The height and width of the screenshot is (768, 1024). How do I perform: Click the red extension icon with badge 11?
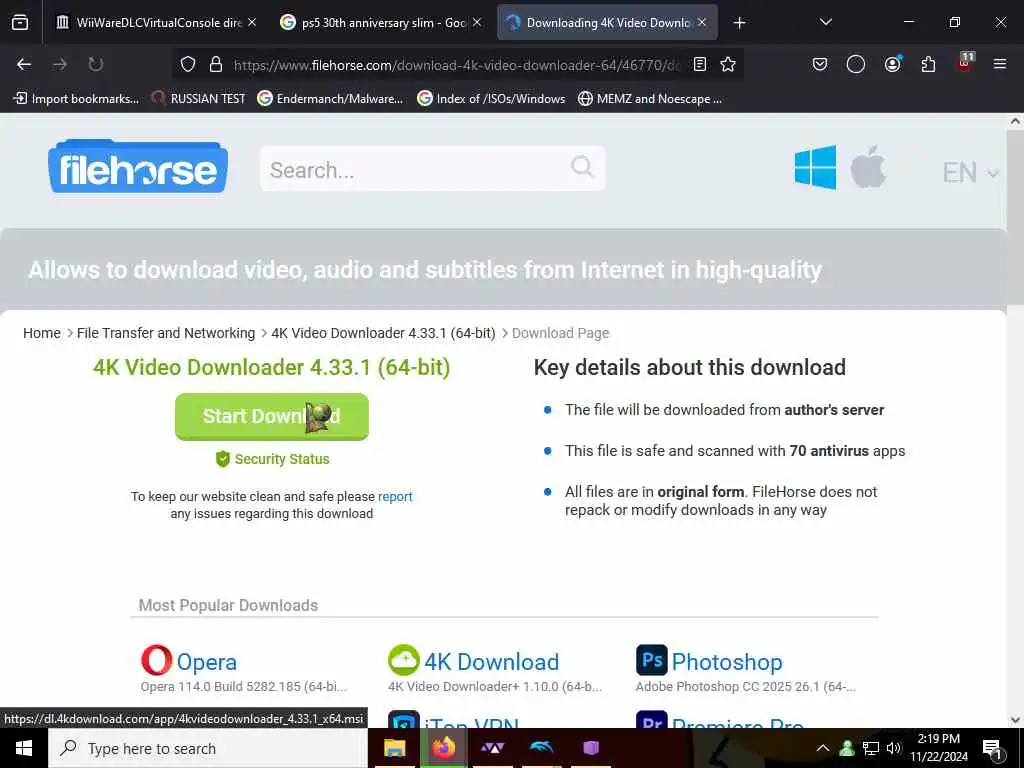pos(965,63)
